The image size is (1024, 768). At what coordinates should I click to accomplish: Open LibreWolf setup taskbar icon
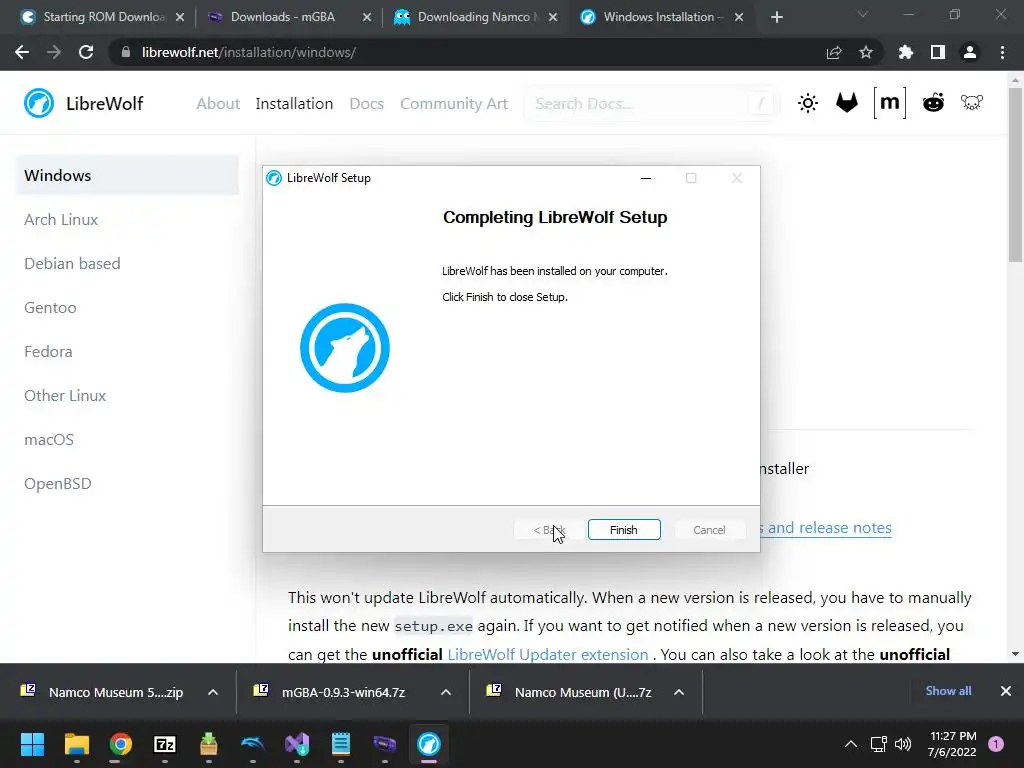[429, 744]
